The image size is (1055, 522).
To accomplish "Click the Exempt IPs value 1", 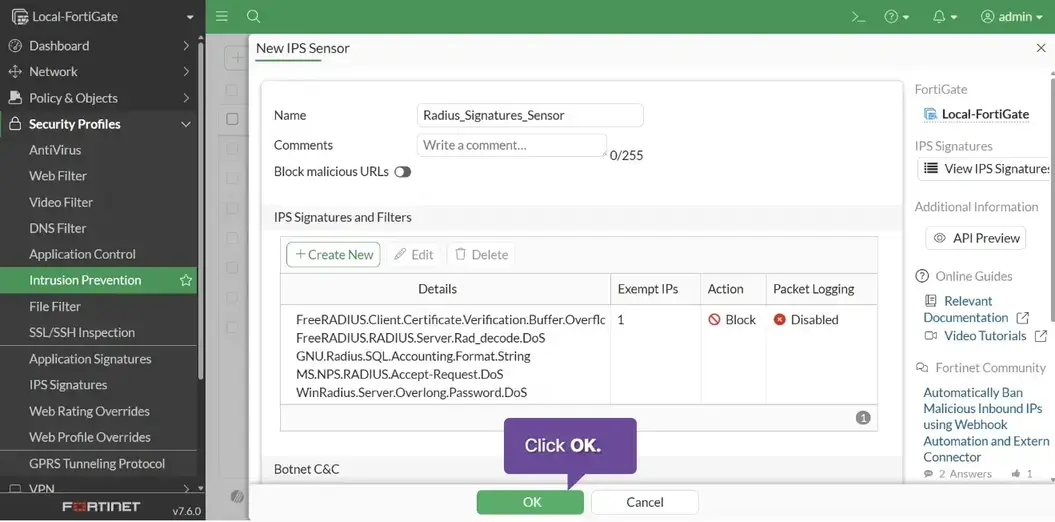I will pyautogui.click(x=620, y=320).
